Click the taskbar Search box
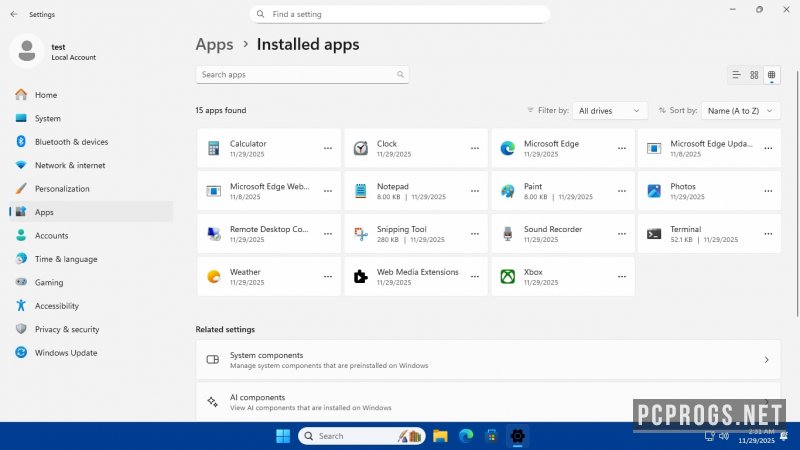The image size is (800, 450). click(362, 436)
